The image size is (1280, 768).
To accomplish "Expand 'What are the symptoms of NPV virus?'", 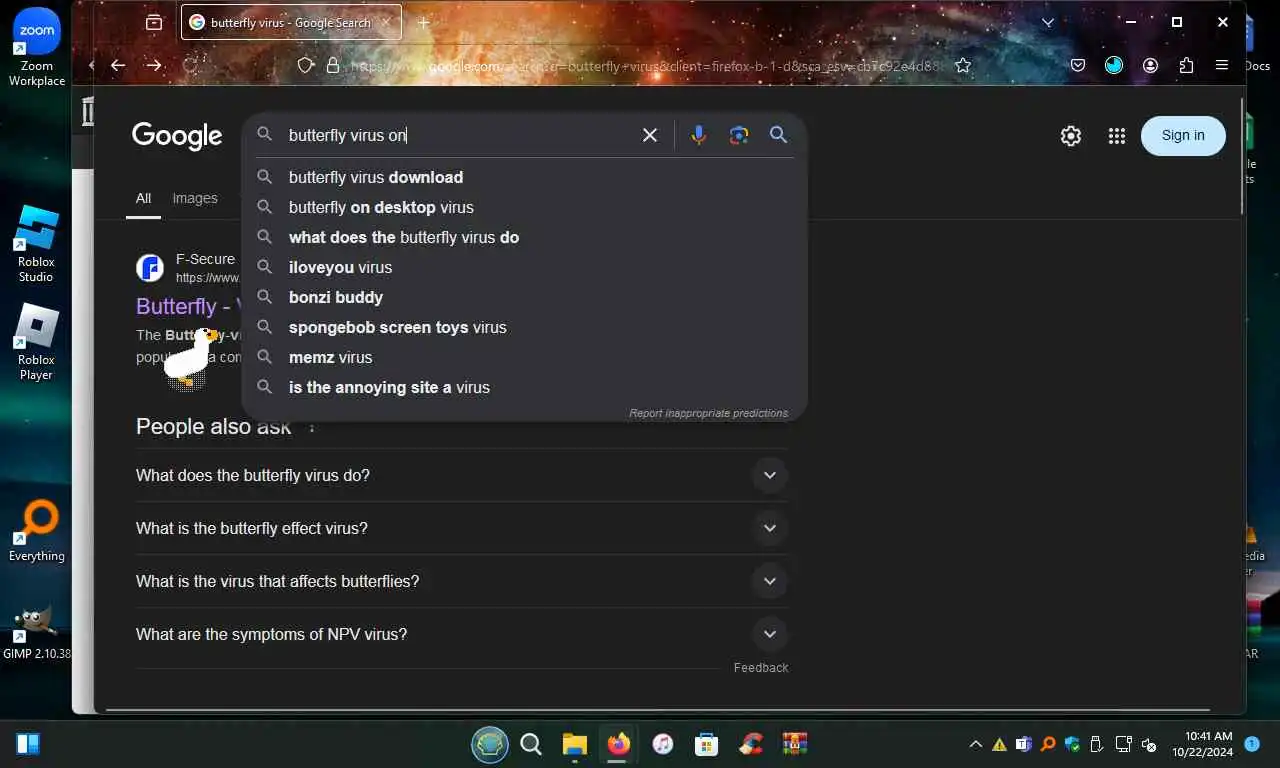I will (x=462, y=634).
